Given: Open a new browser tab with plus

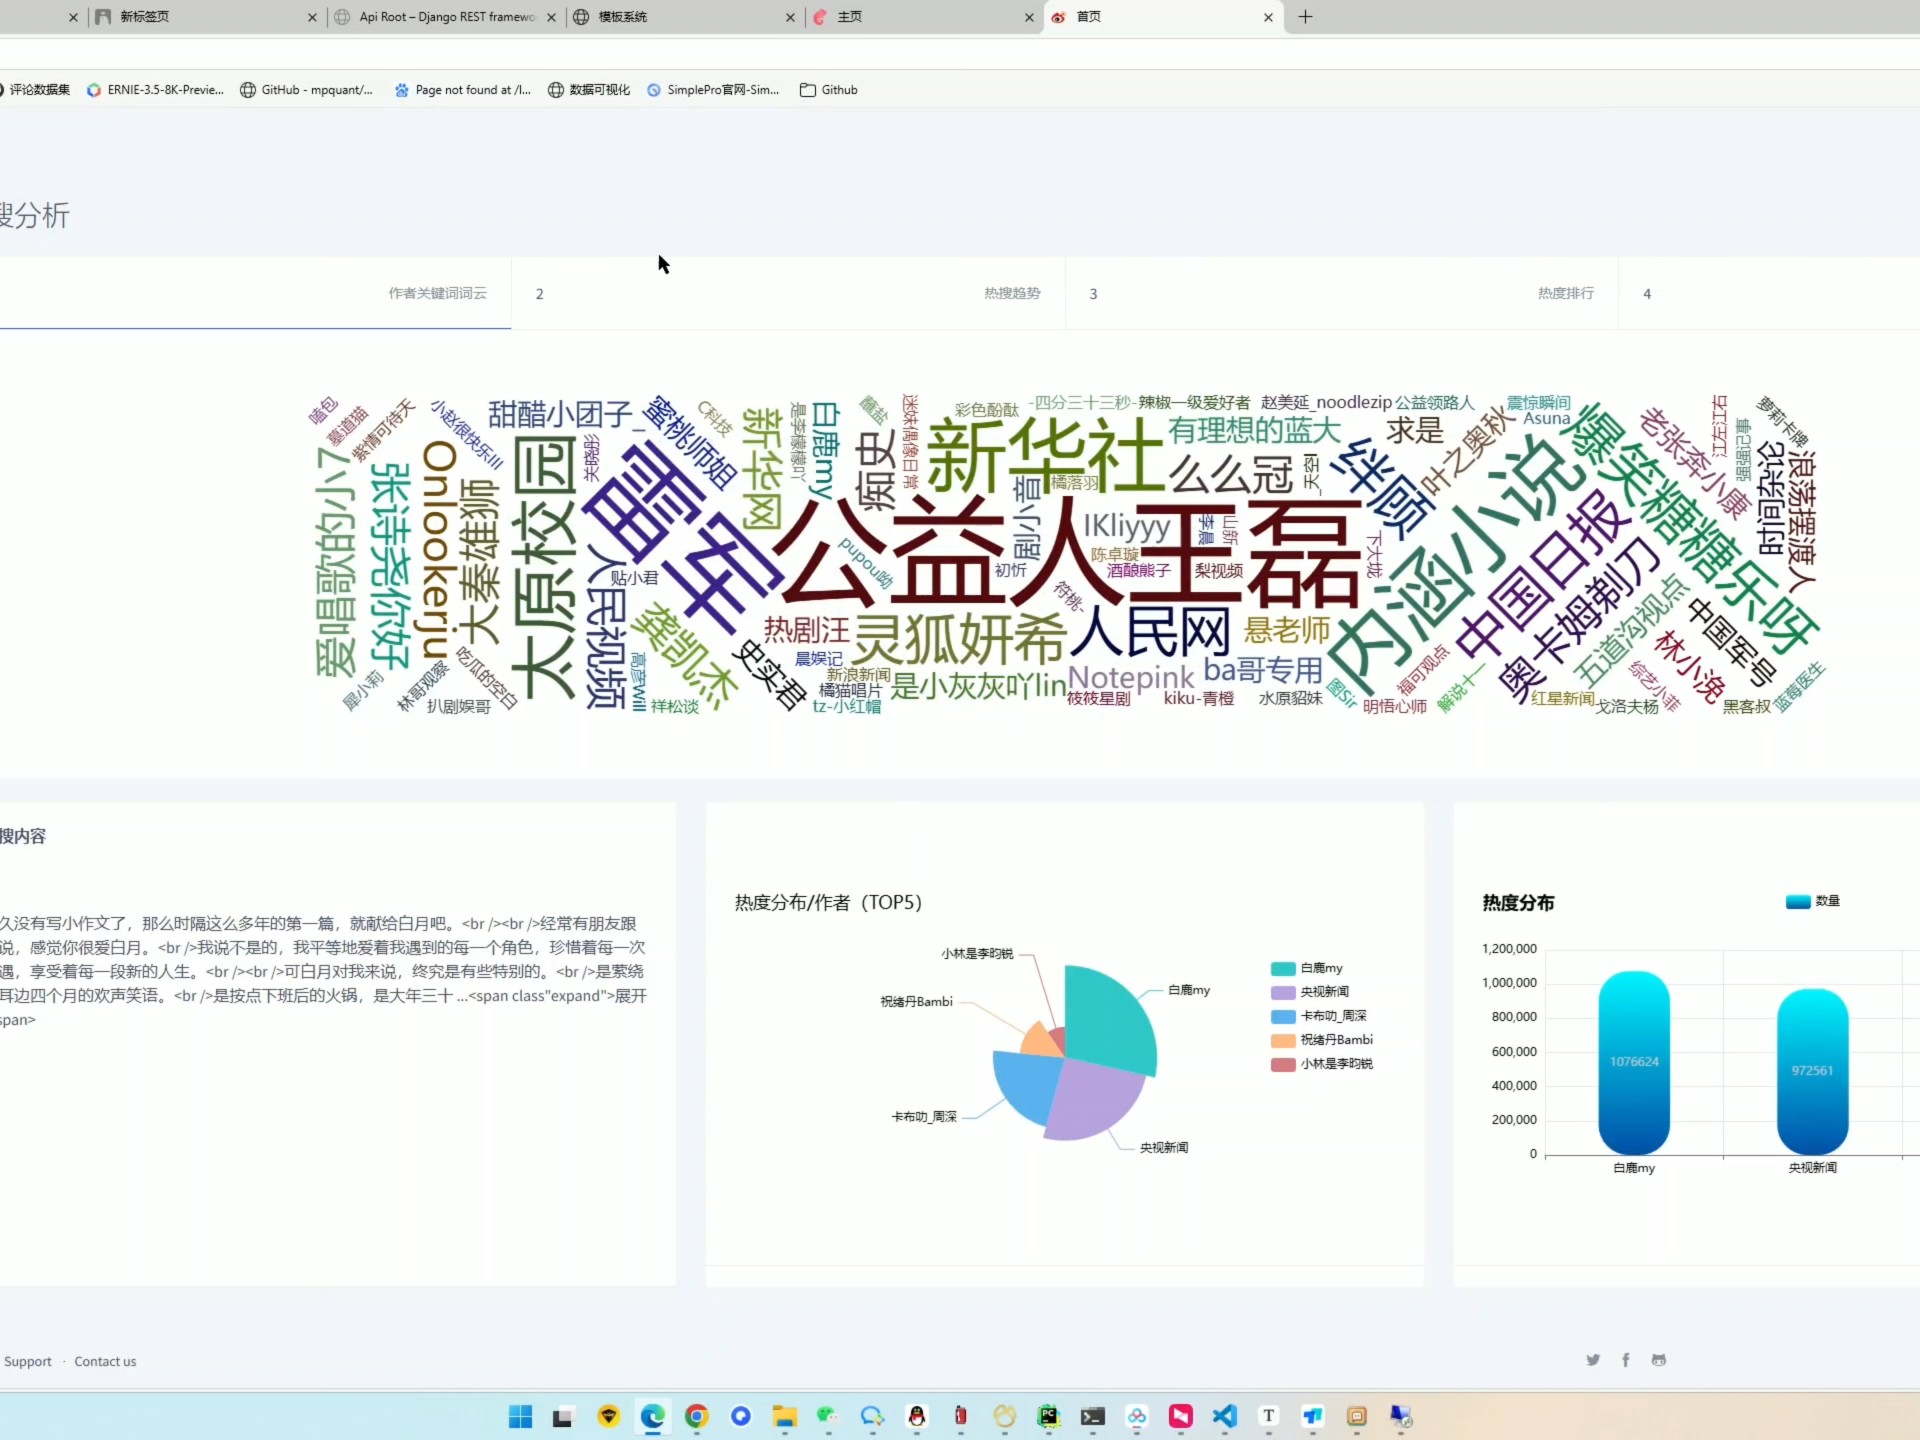Looking at the screenshot, I should (1305, 17).
